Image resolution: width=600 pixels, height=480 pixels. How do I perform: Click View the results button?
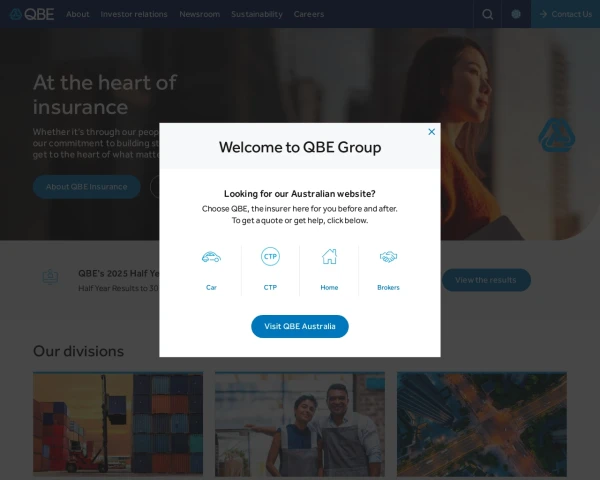click(x=486, y=280)
